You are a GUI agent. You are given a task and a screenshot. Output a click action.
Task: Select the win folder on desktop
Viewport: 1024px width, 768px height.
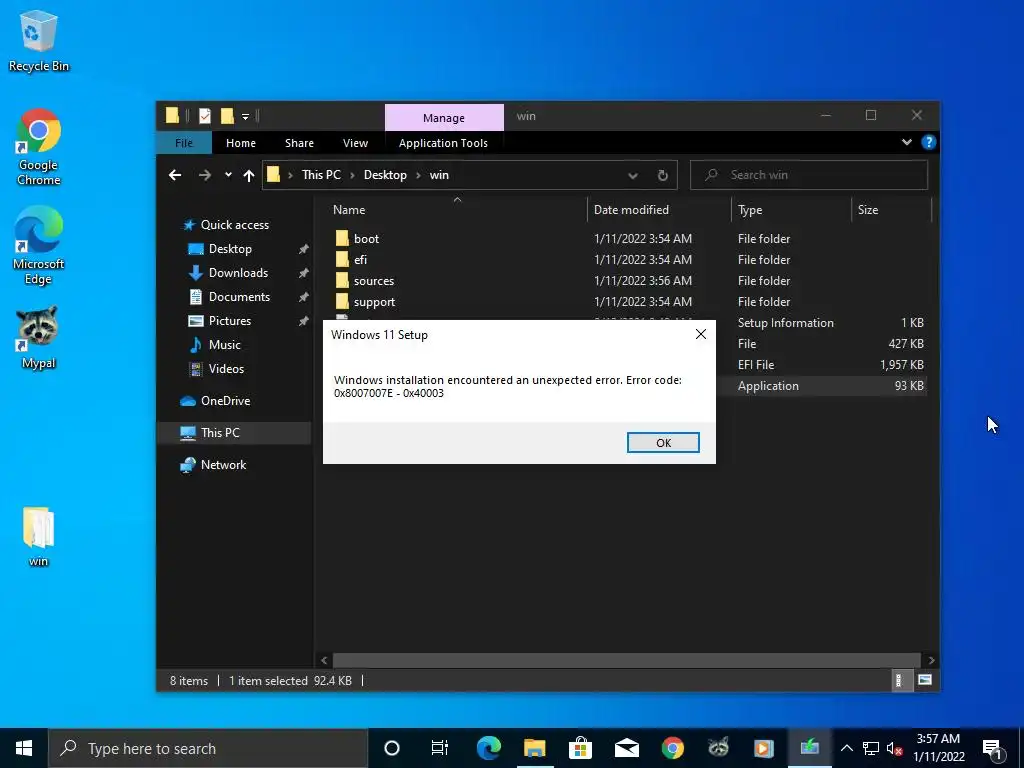39,537
